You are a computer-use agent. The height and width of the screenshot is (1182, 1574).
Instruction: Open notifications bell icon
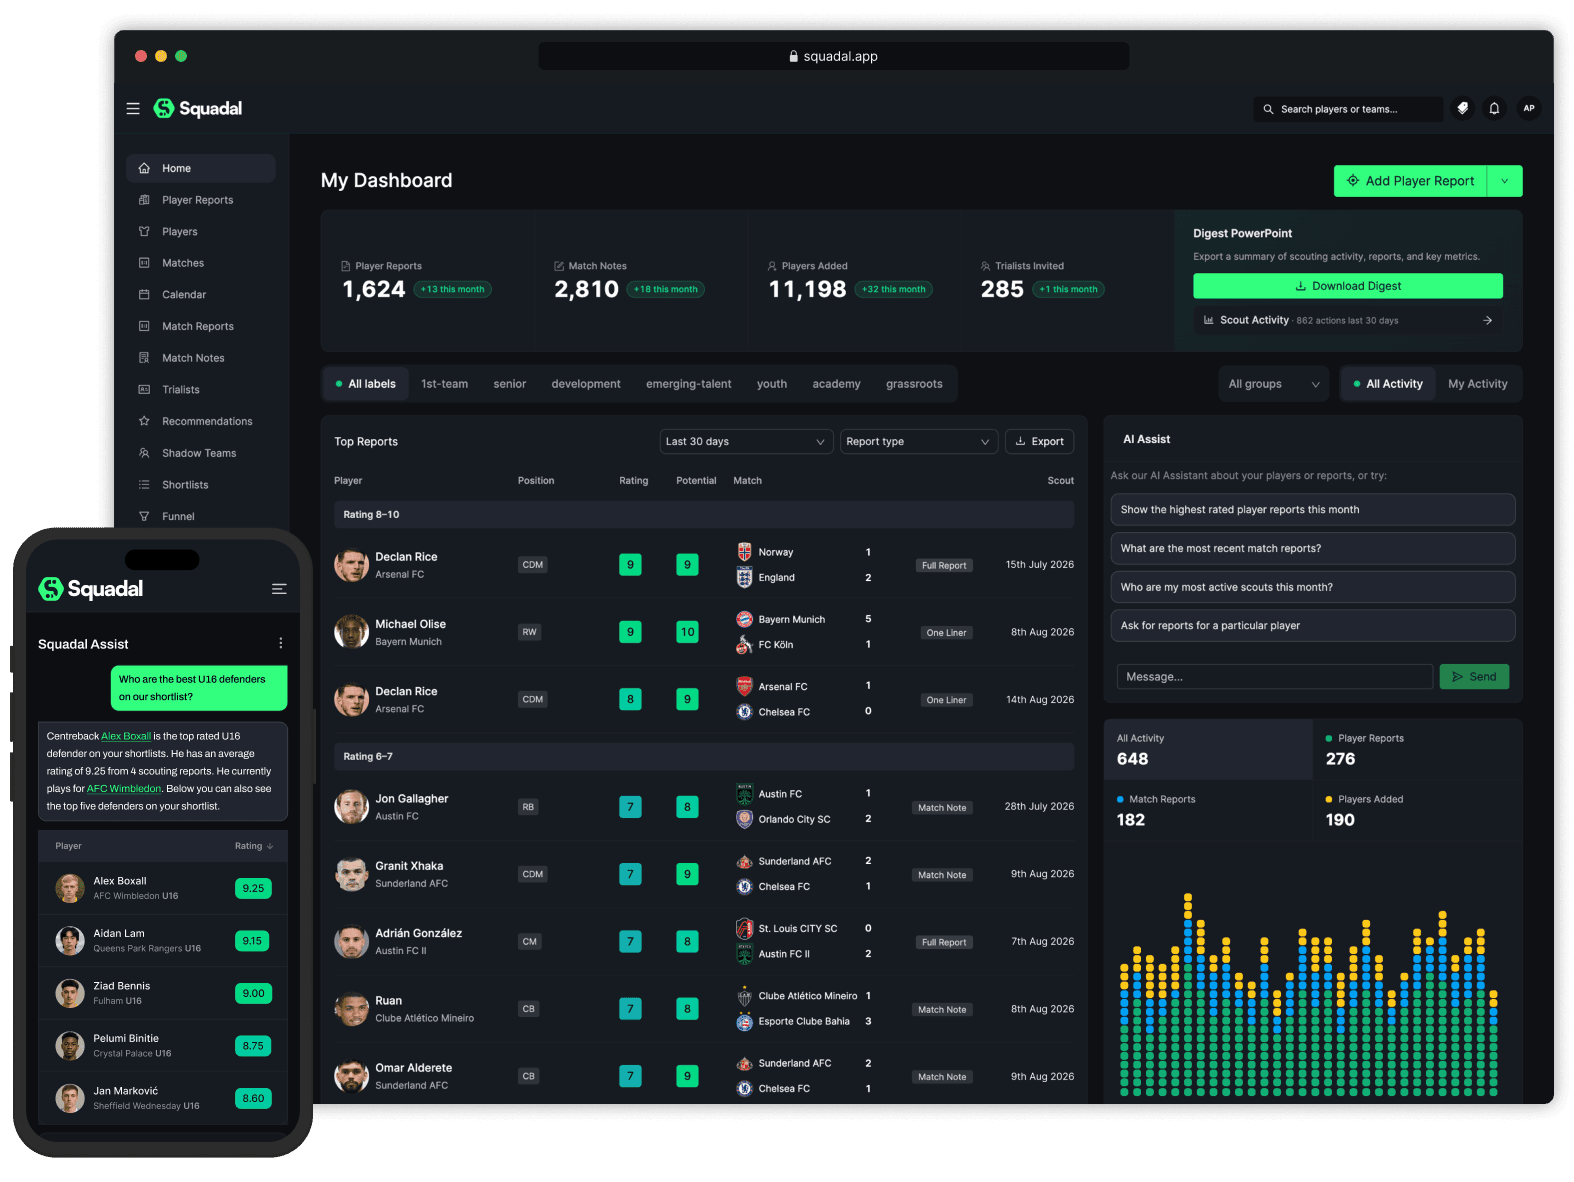[x=1494, y=108]
